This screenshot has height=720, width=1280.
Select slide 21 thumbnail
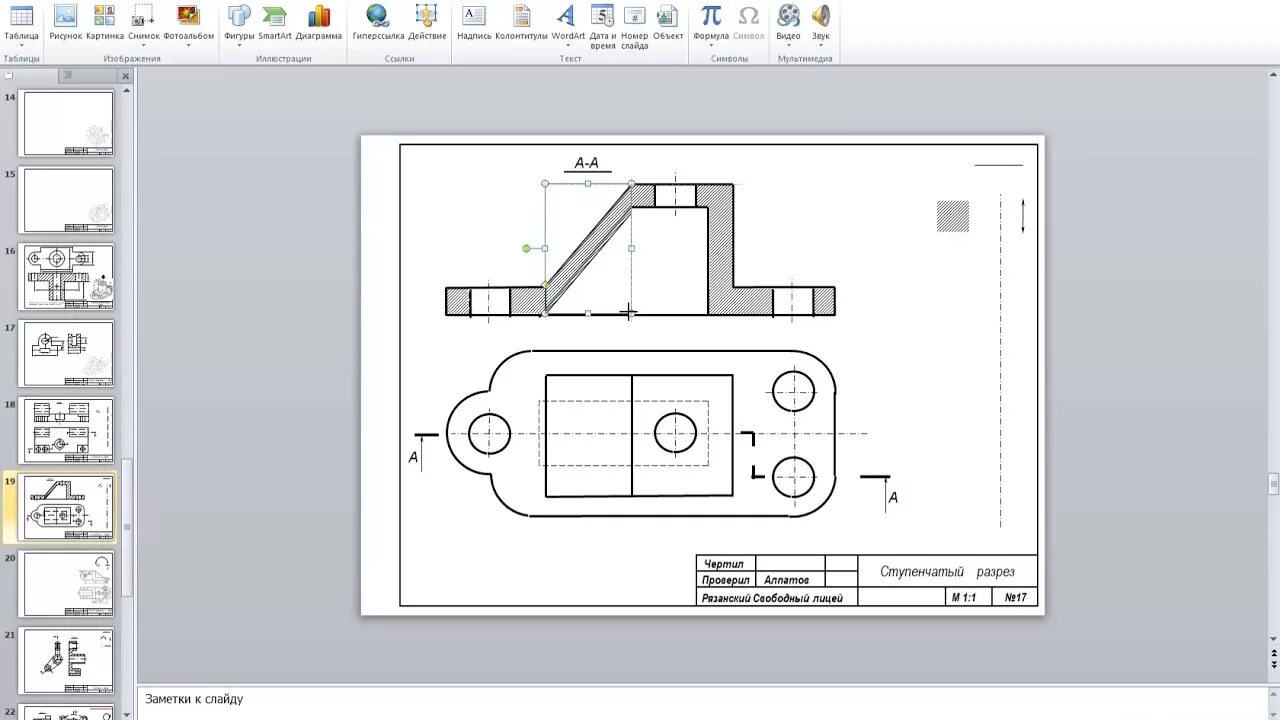(x=68, y=661)
